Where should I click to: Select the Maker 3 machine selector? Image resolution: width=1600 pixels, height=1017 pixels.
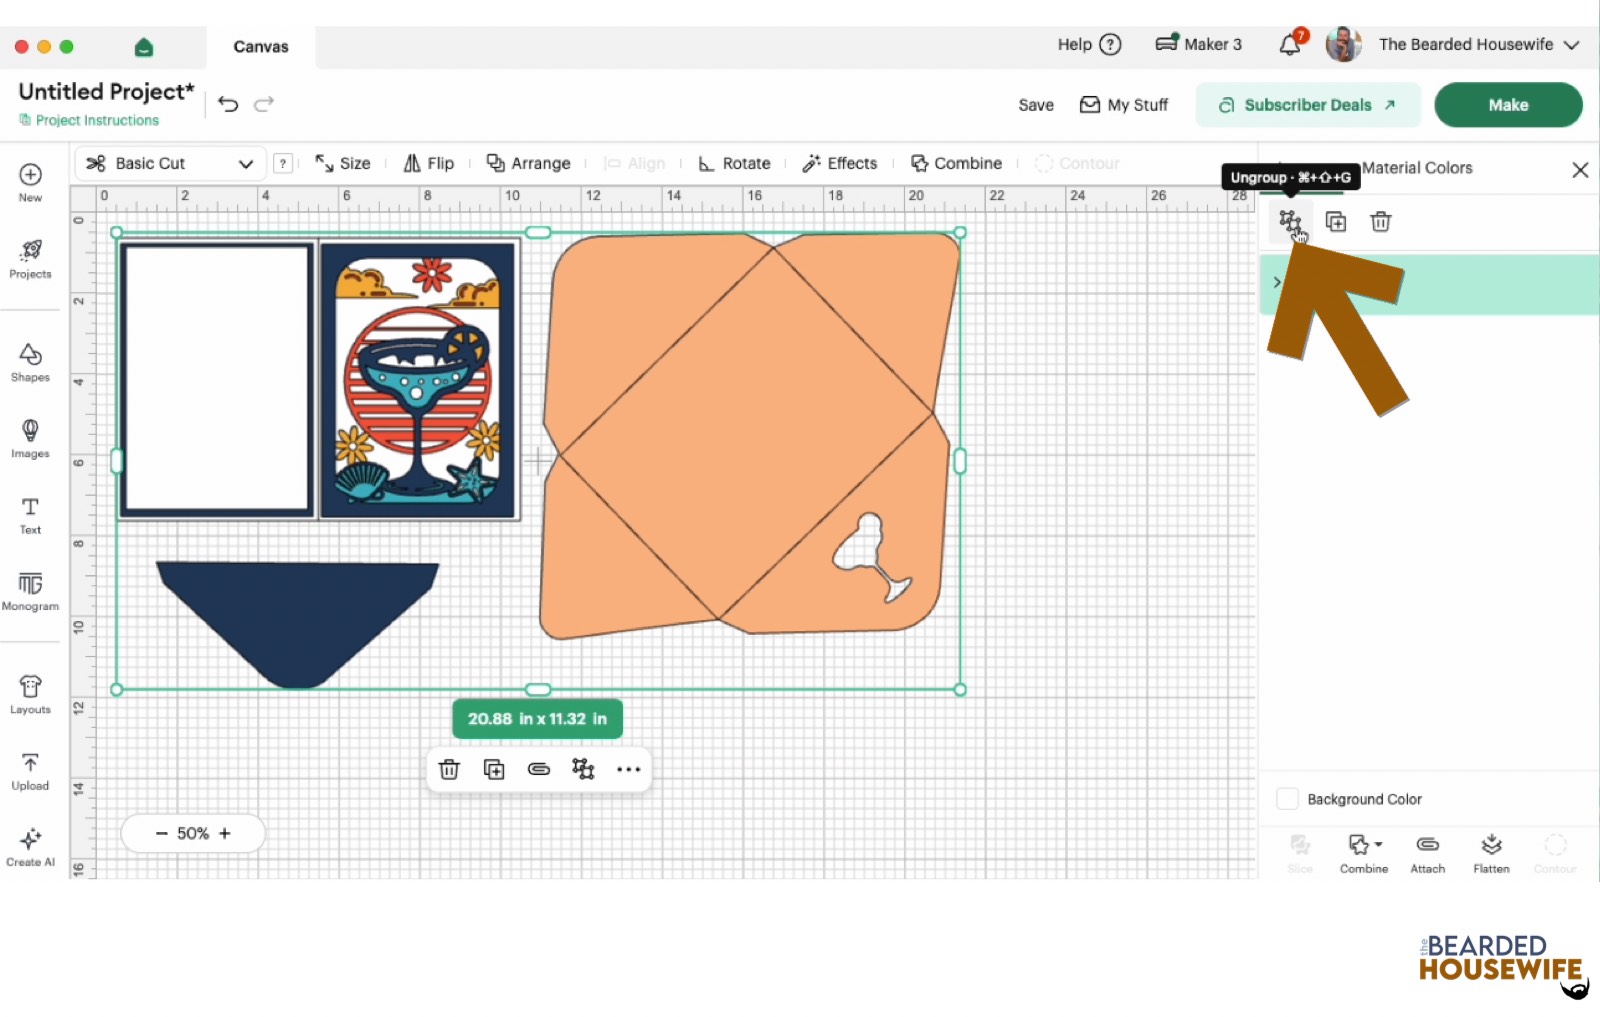click(x=1198, y=44)
